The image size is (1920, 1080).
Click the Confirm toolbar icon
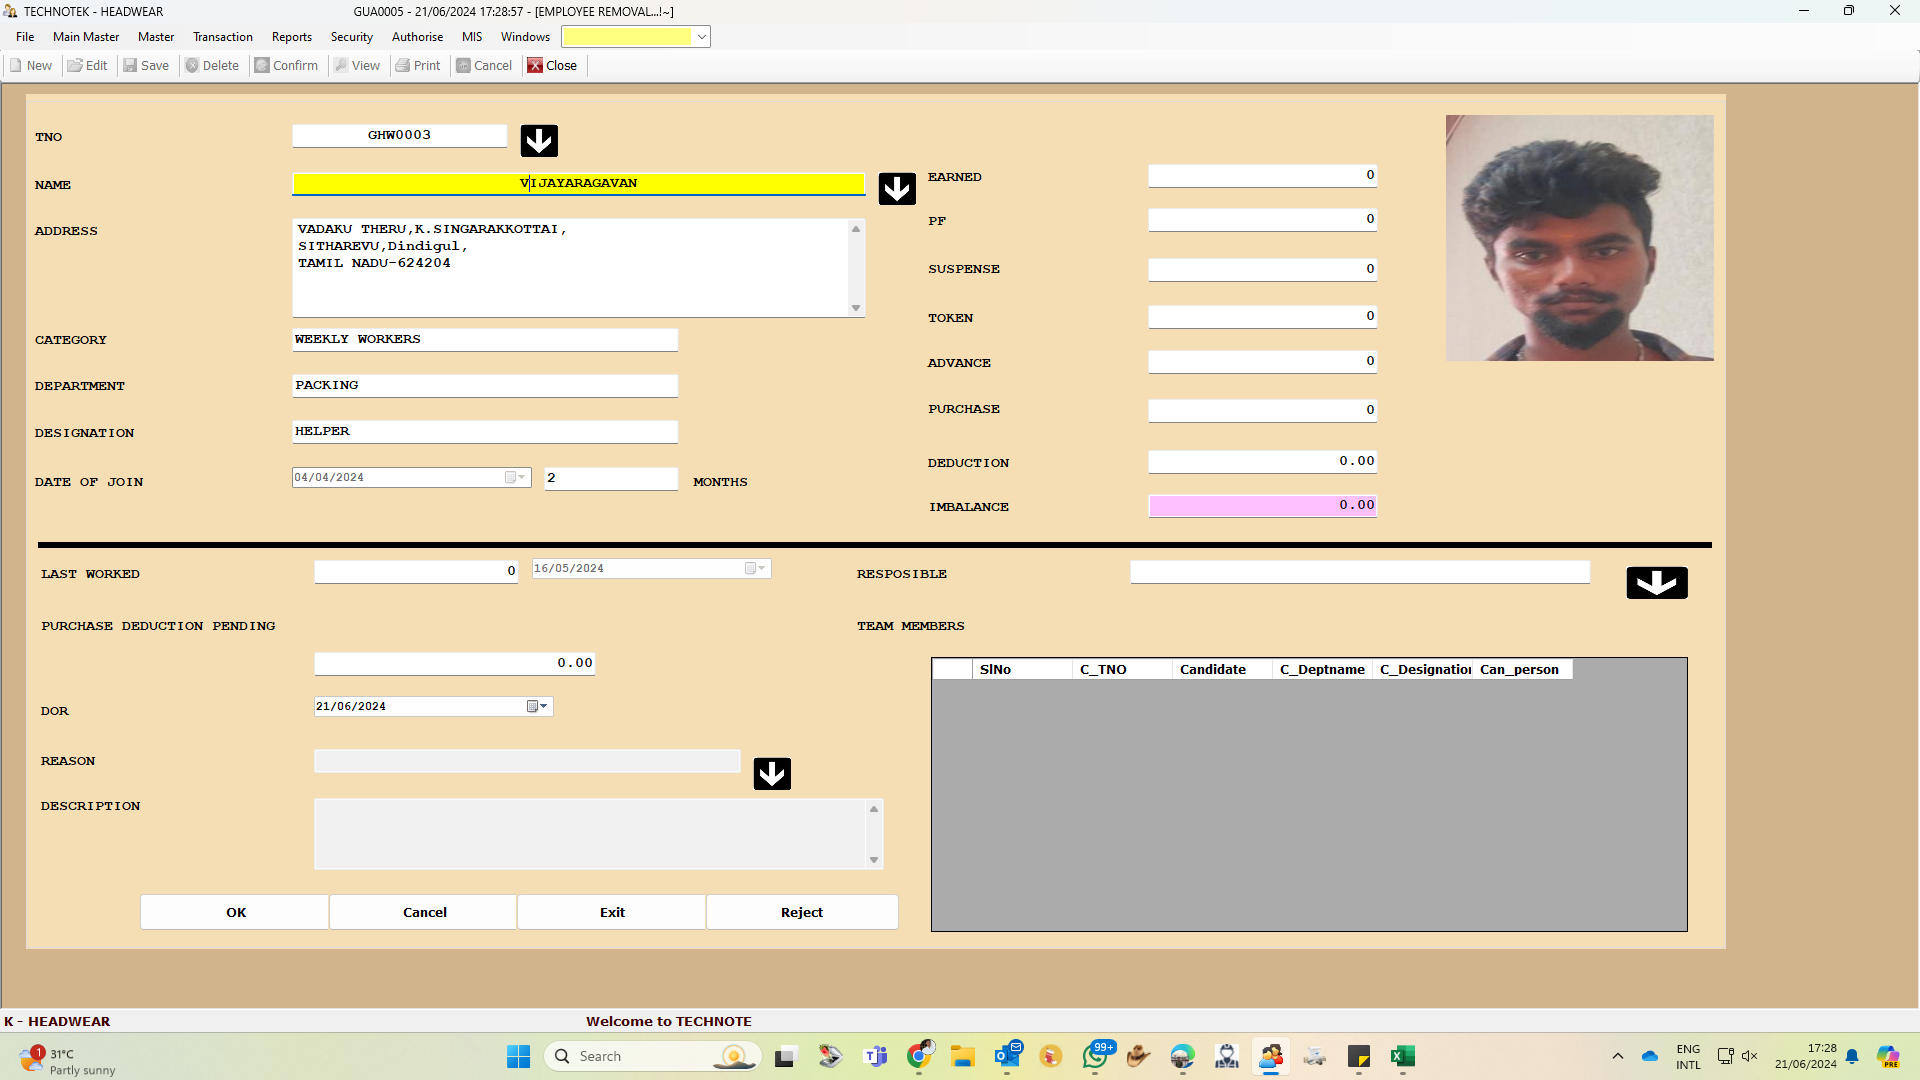[x=286, y=66]
